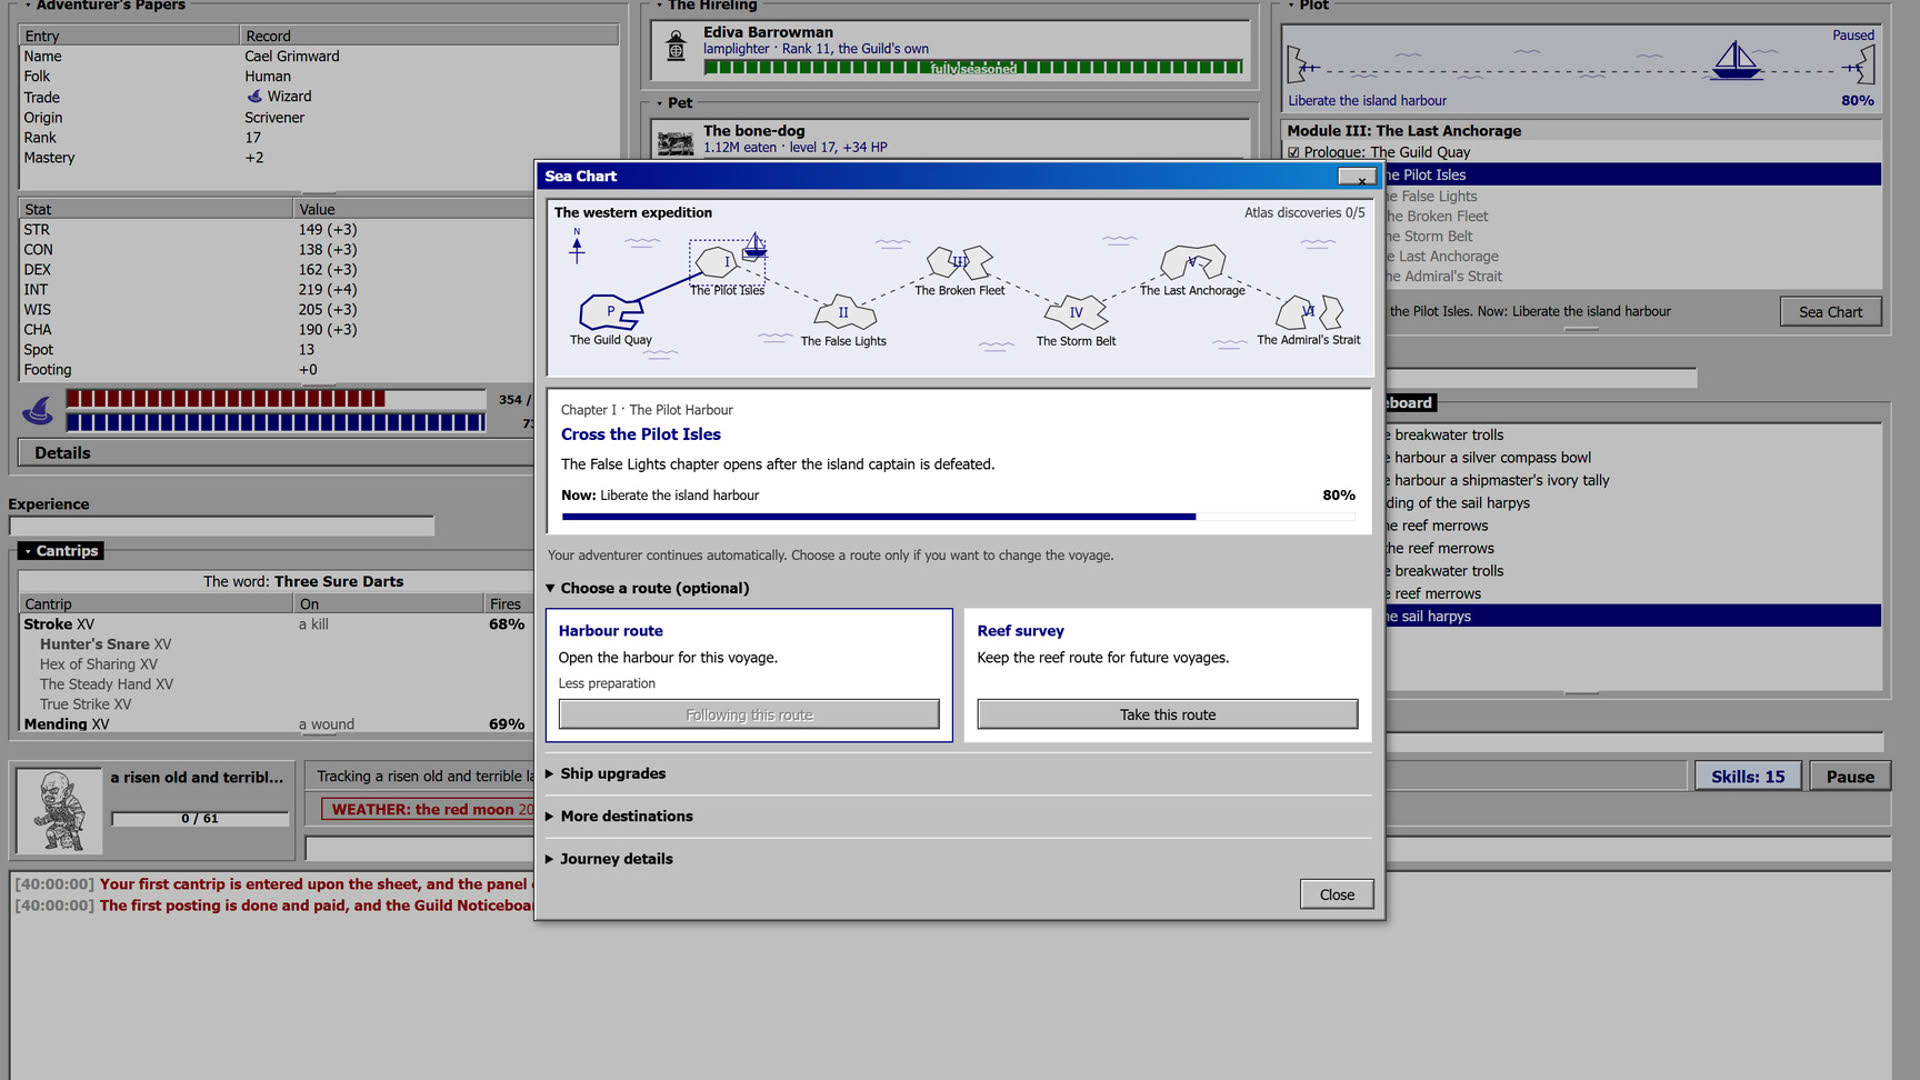Toggle the Prologue: The Guild Quay checkbox
1920x1080 pixels.
click(1294, 152)
